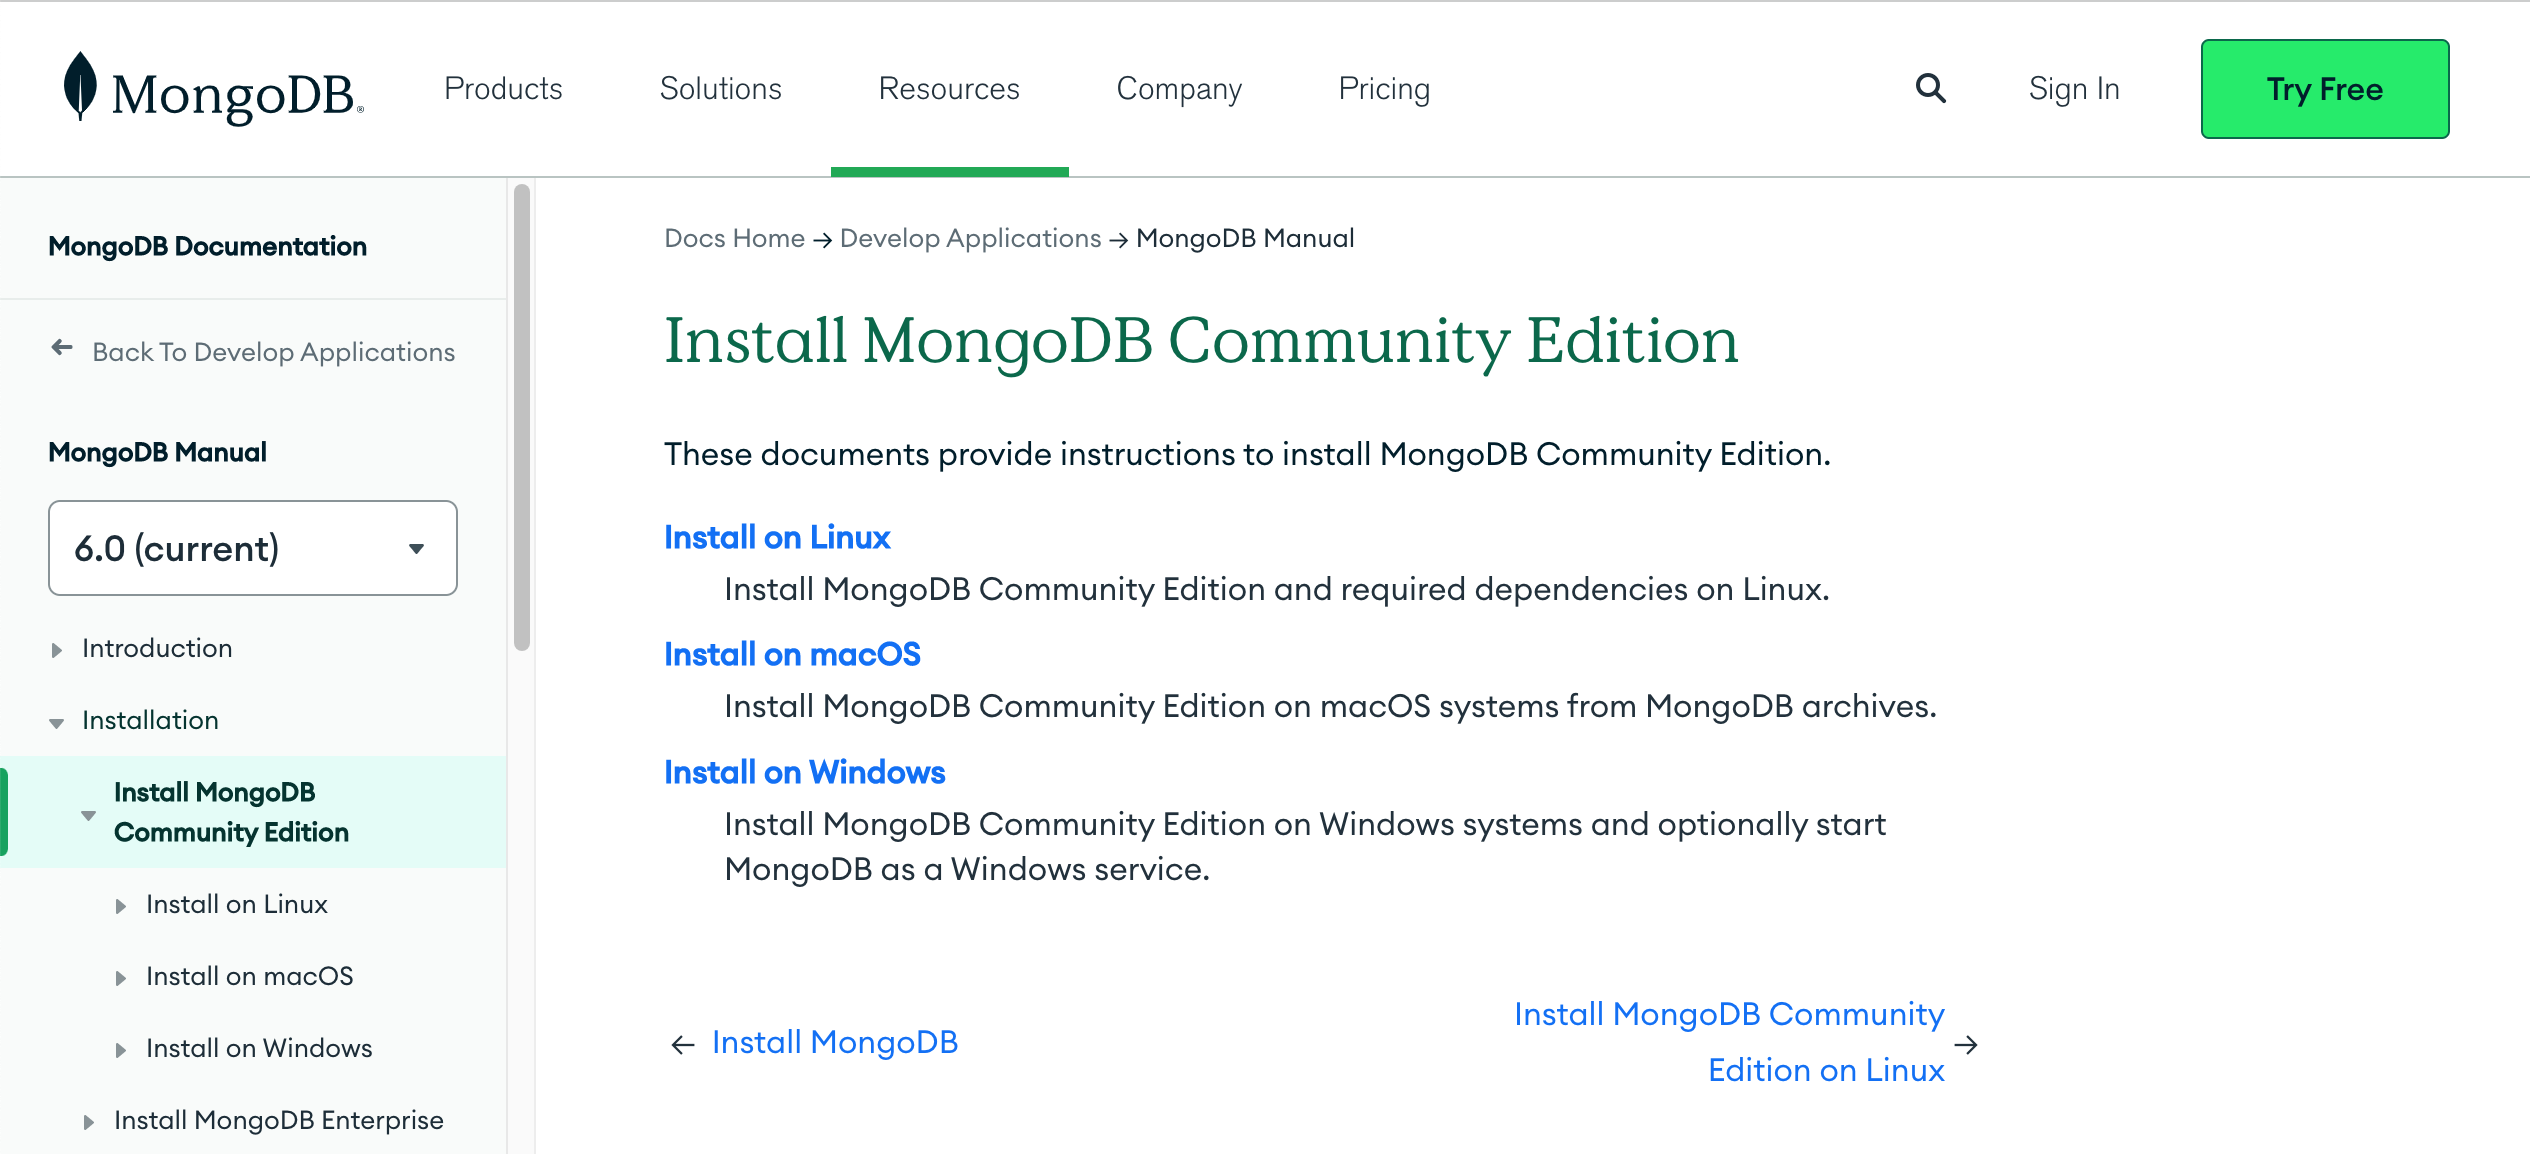2530x1154 pixels.
Task: Open the Install on Windows heading link
Action: (x=804, y=773)
